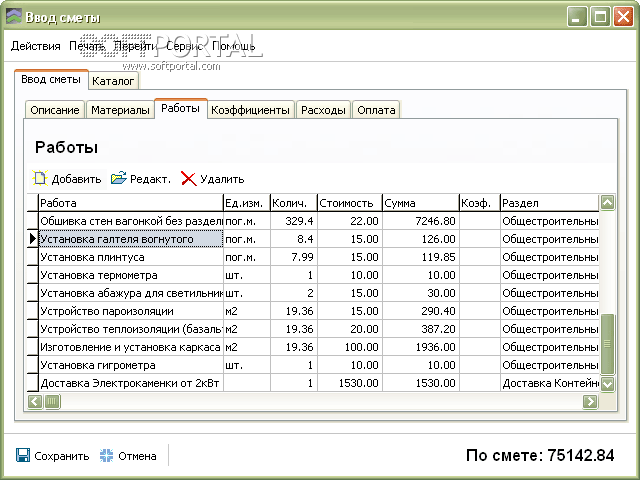This screenshot has width=640, height=480.
Task: Switch to the Каталог tab
Action: pyautogui.click(x=113, y=81)
